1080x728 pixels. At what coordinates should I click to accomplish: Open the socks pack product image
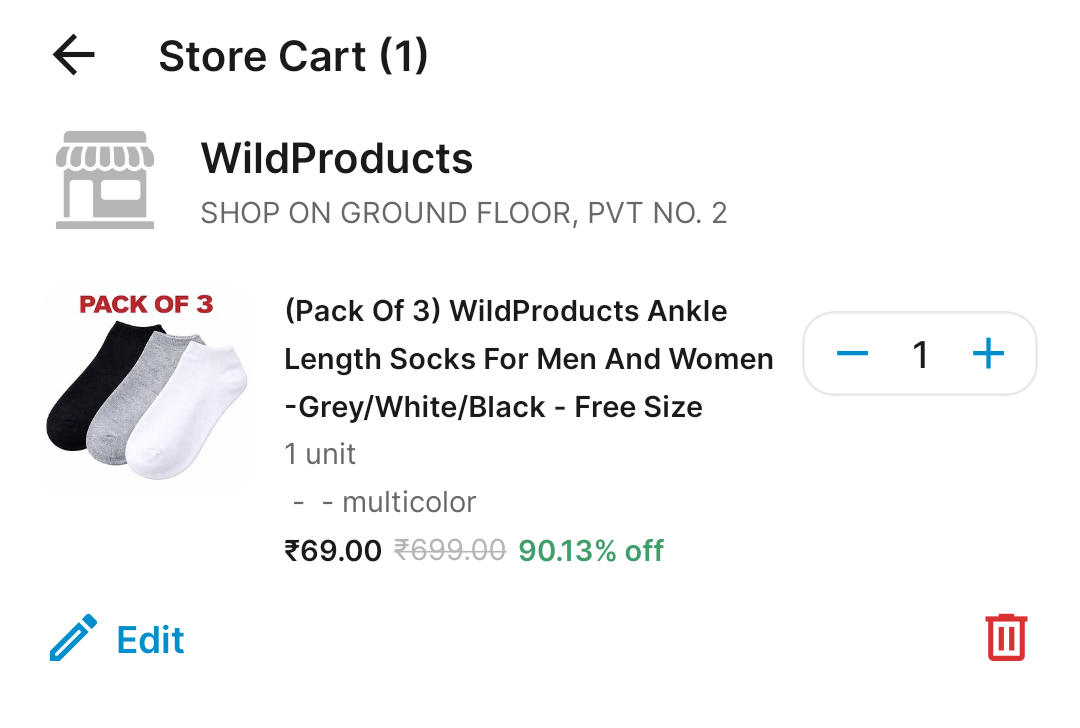(145, 388)
